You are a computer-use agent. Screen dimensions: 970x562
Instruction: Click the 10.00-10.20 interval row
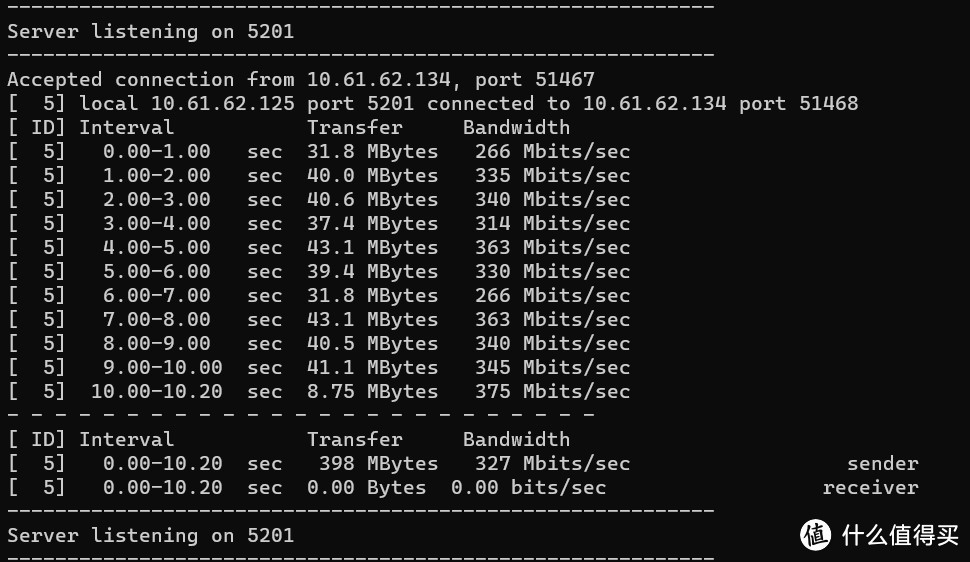click(319, 392)
